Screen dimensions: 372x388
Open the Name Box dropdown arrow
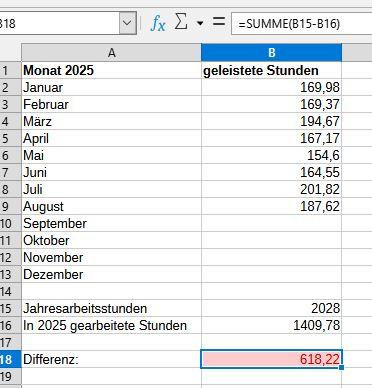click(128, 23)
